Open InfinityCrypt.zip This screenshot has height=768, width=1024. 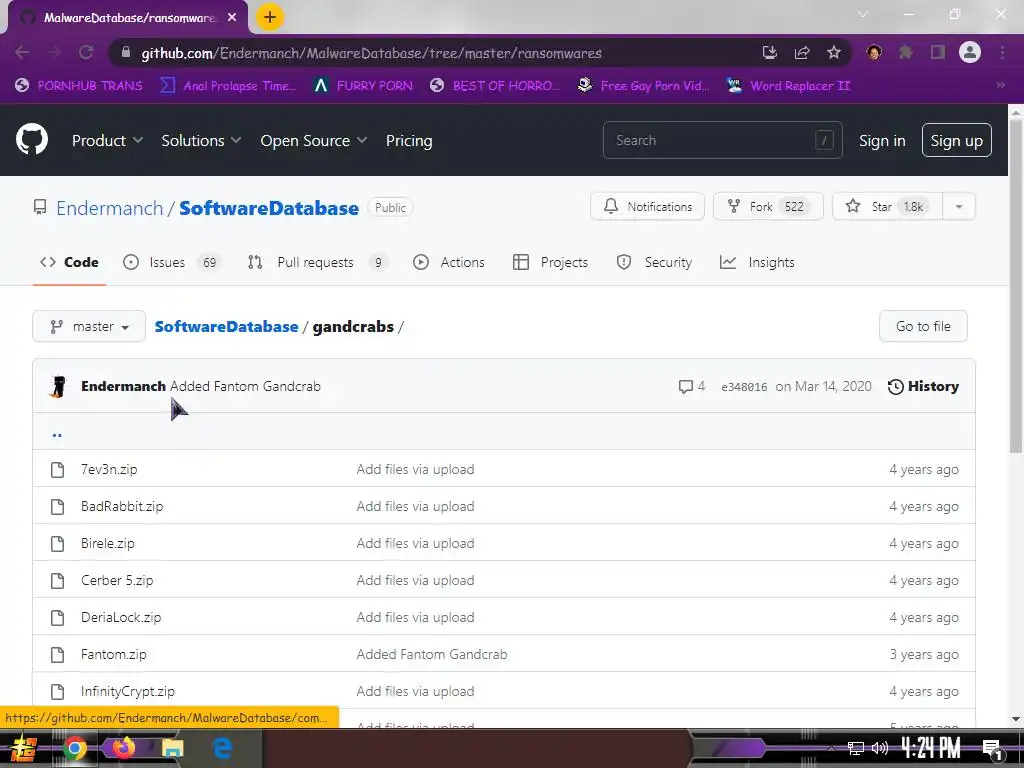pyautogui.click(x=128, y=691)
